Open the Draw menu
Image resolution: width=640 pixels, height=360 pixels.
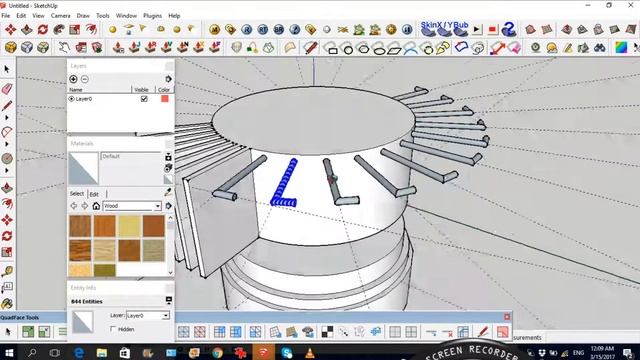[83, 16]
